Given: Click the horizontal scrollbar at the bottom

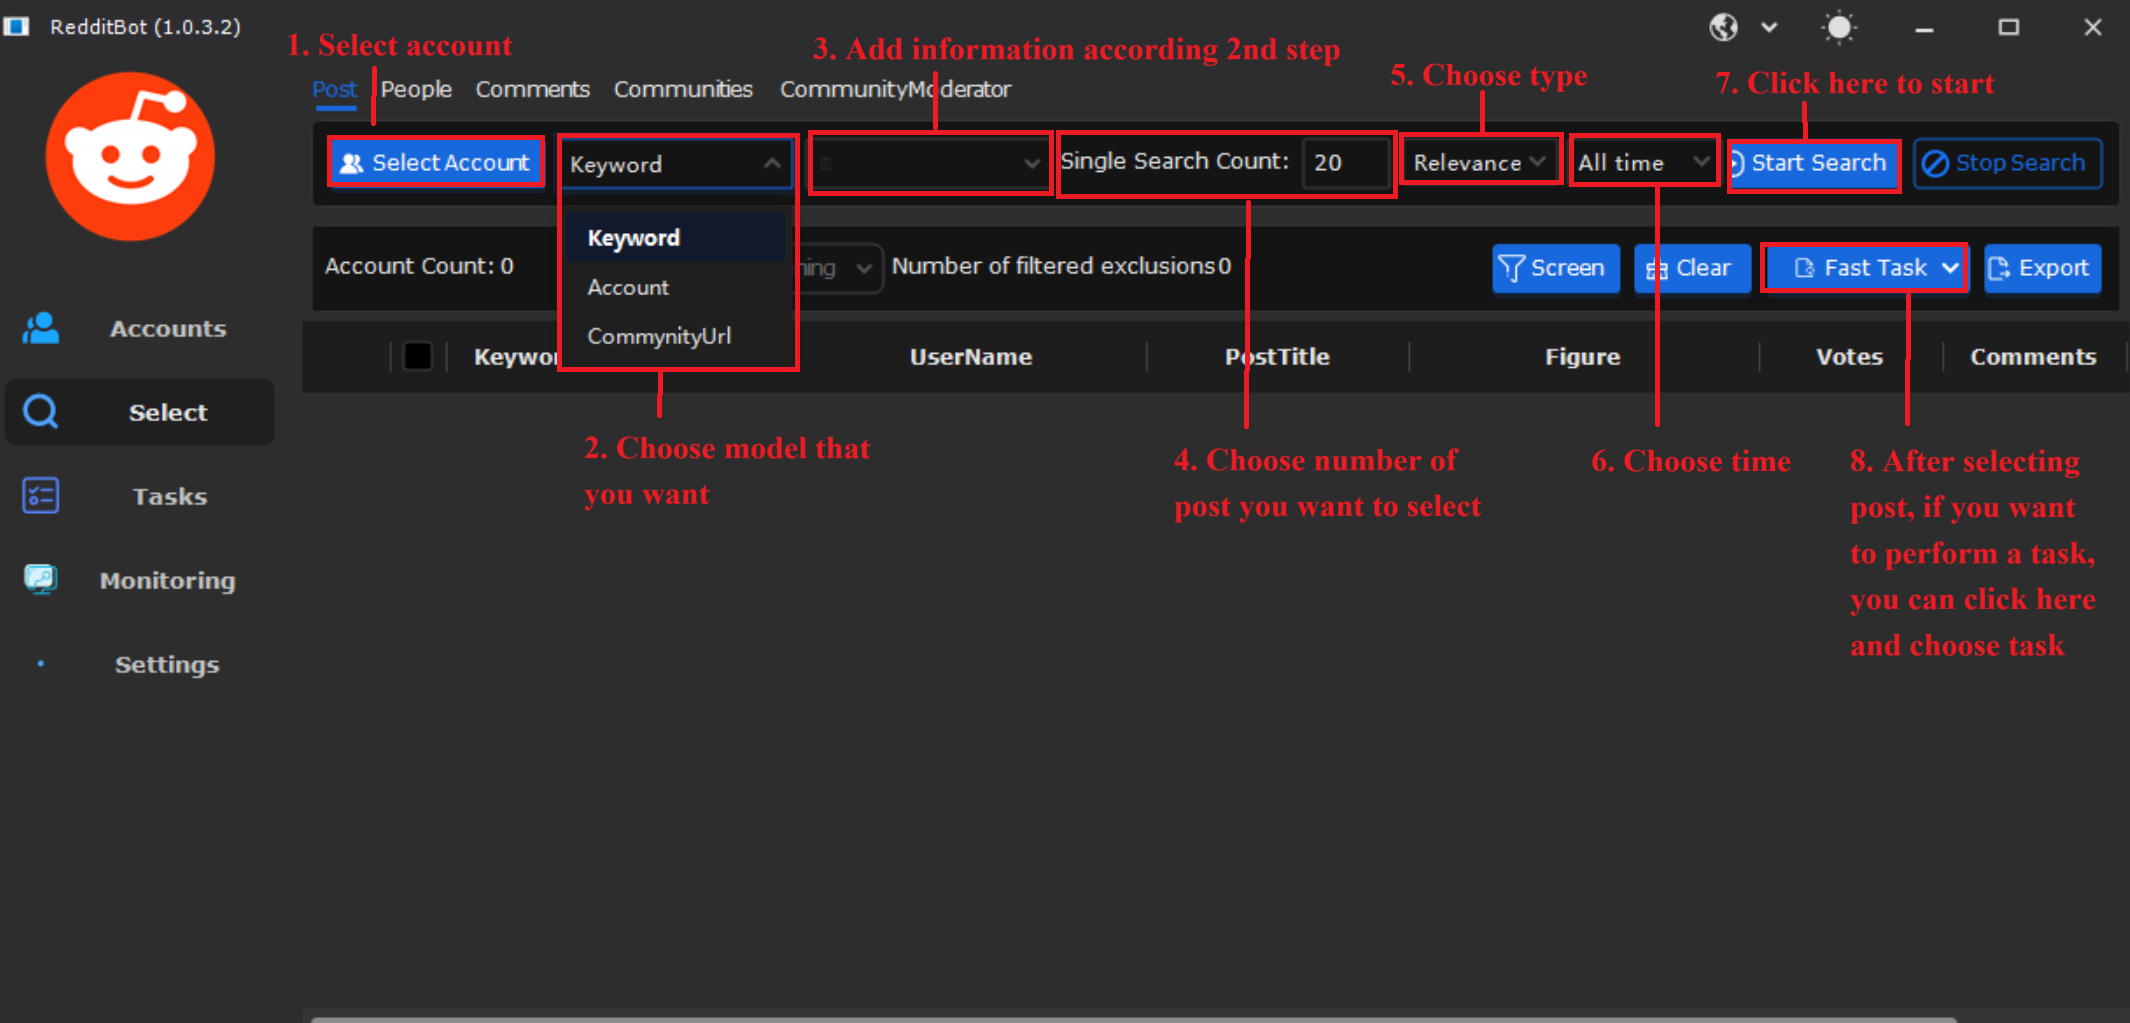Looking at the screenshot, I should point(1133,1019).
